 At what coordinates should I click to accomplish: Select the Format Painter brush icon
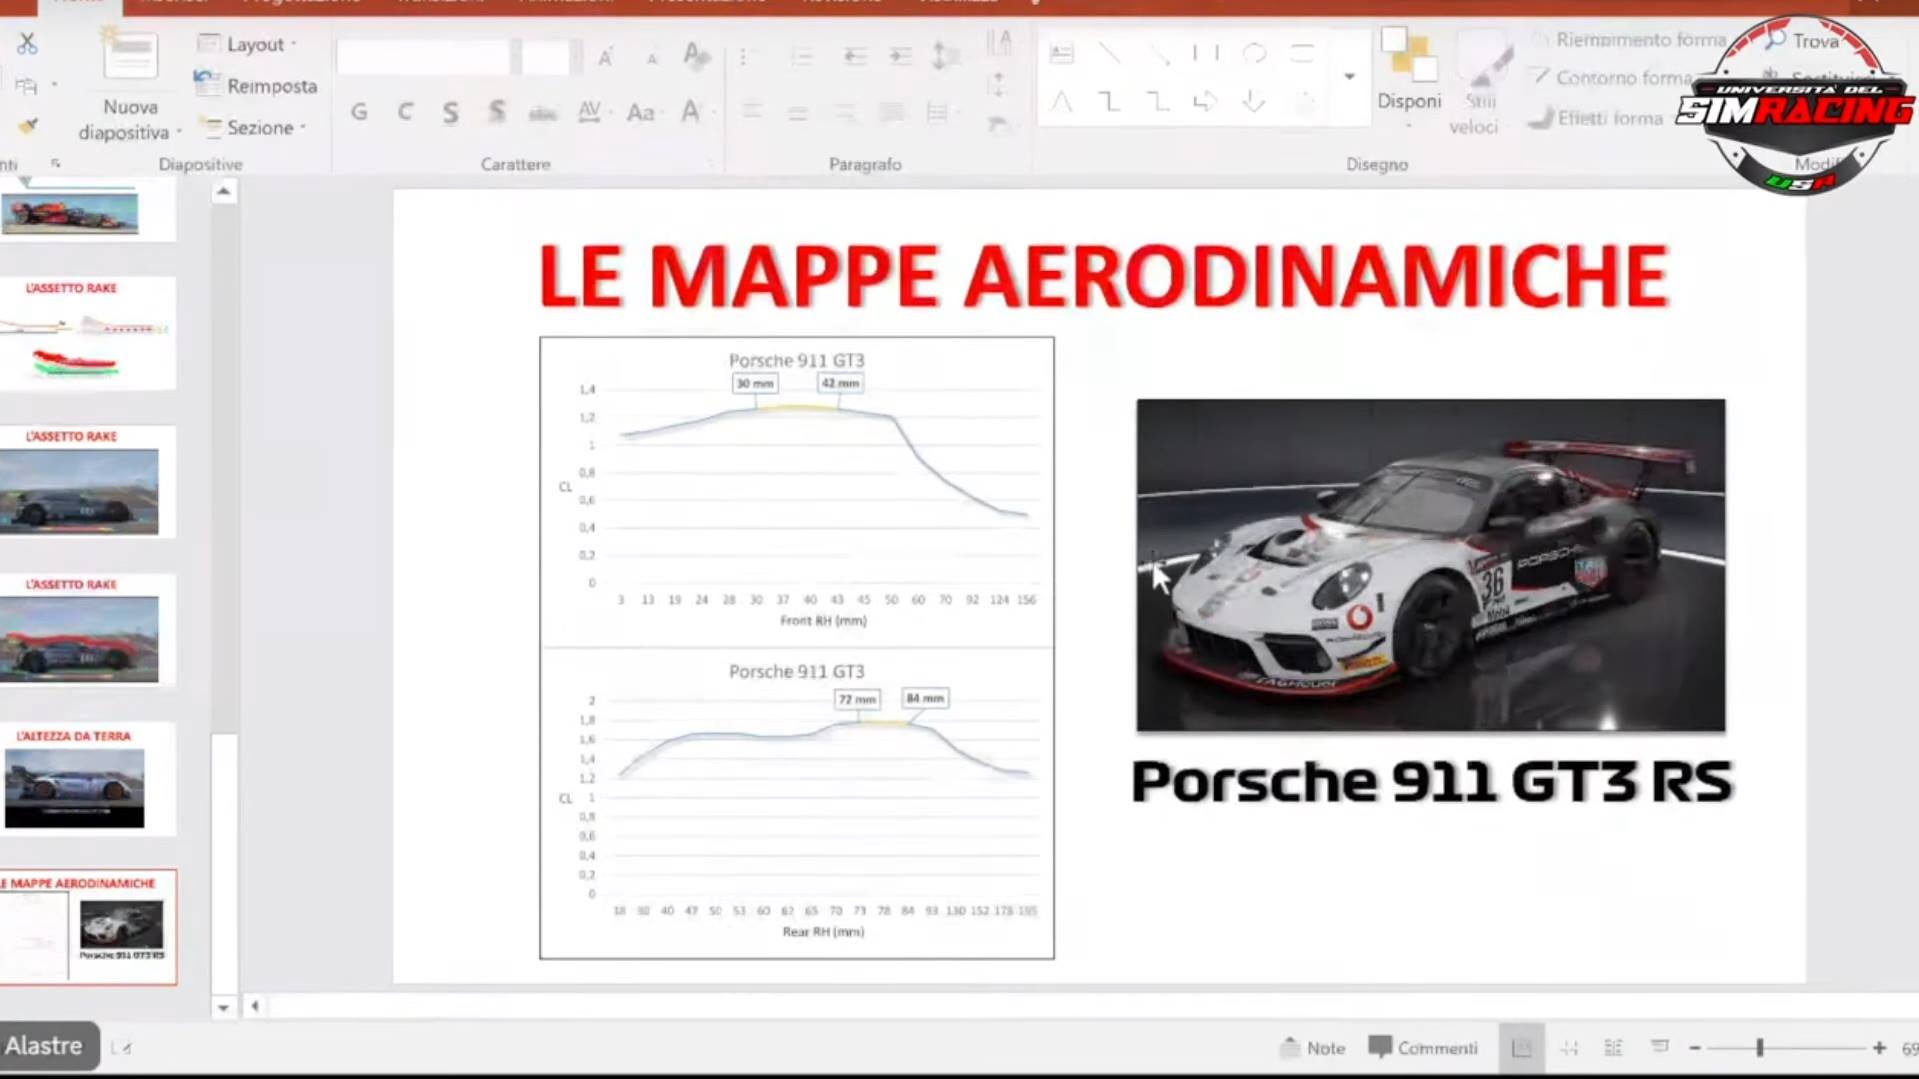coord(27,126)
